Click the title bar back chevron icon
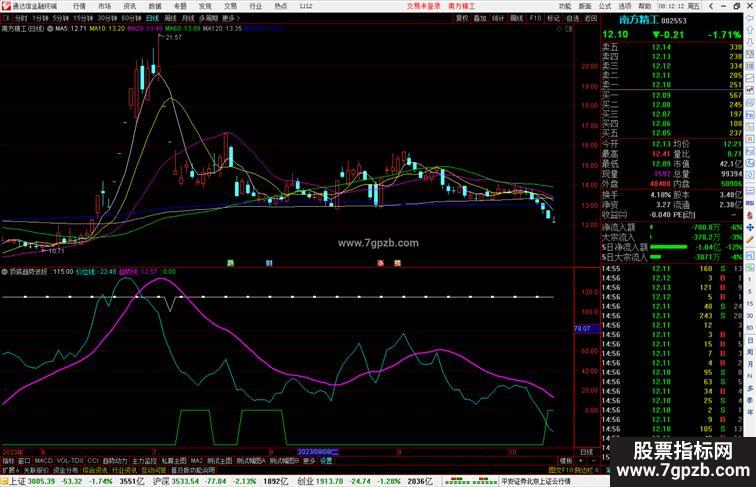This screenshot has width=756, height=487. [x=711, y=6]
